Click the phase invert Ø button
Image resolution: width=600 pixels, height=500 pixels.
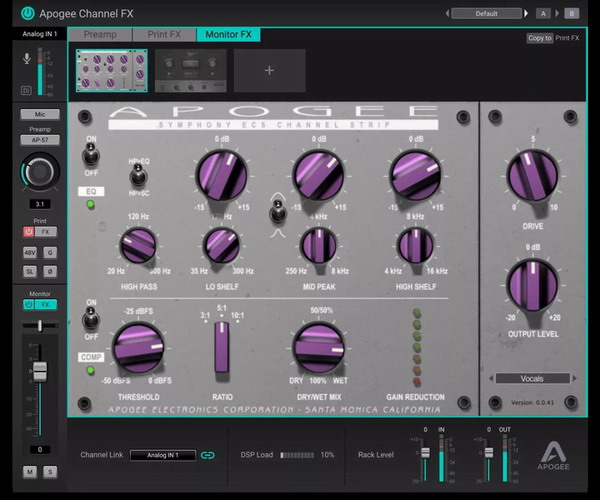point(51,271)
